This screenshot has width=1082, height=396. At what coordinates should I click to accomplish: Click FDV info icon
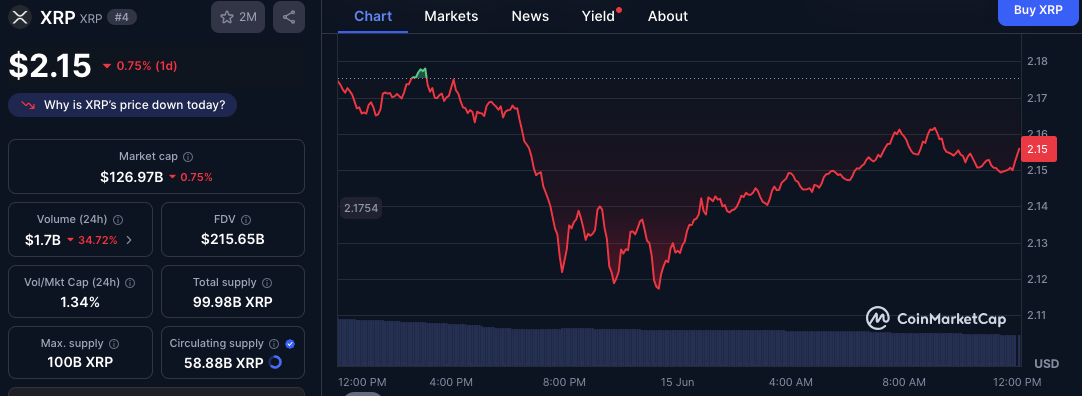(247, 219)
